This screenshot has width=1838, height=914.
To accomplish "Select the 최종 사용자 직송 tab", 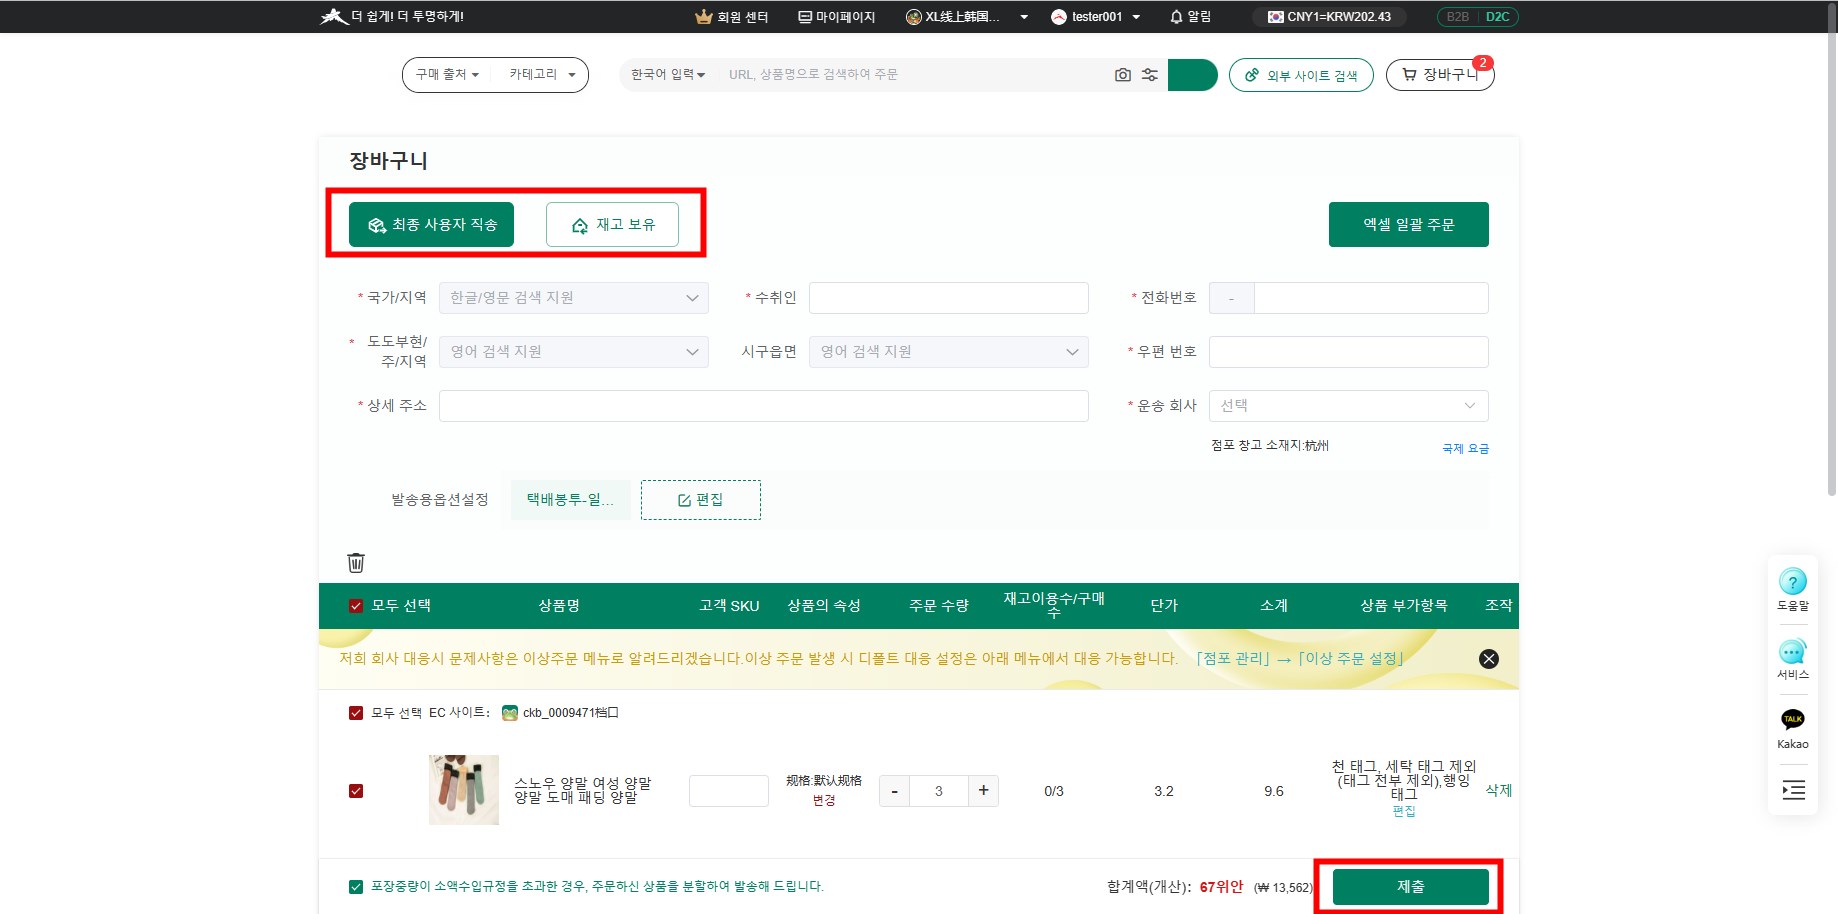I will point(431,224).
